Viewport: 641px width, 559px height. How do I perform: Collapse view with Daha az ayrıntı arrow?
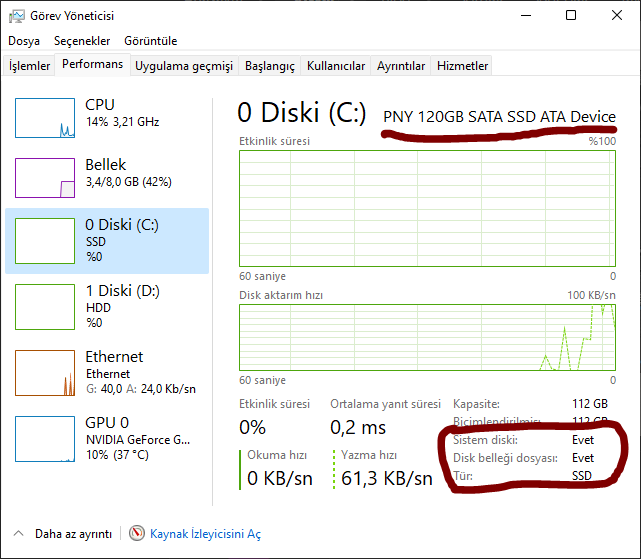tap(19, 534)
